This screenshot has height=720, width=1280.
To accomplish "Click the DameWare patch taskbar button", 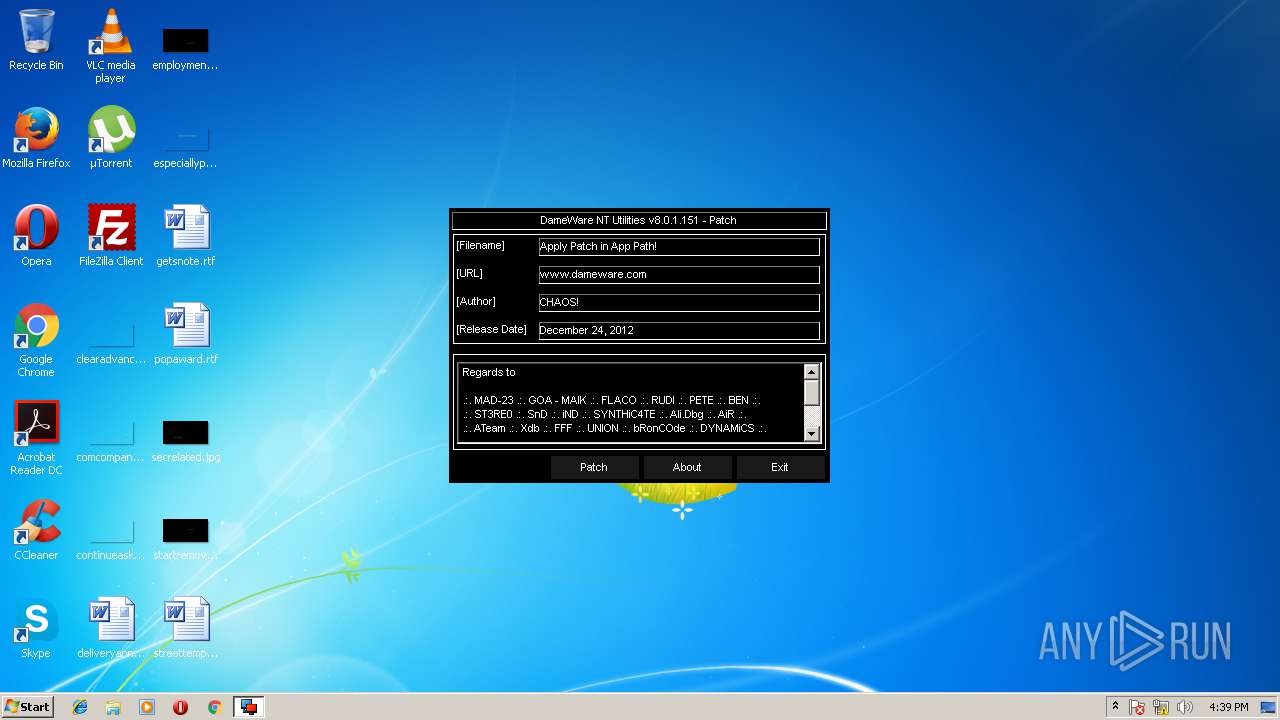I will click(x=248, y=707).
